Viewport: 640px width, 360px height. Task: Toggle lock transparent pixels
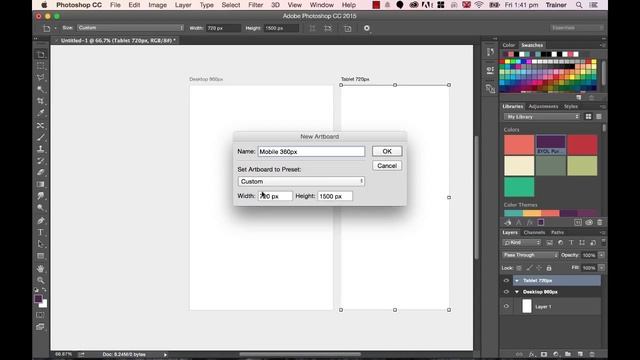pyautogui.click(x=519, y=268)
